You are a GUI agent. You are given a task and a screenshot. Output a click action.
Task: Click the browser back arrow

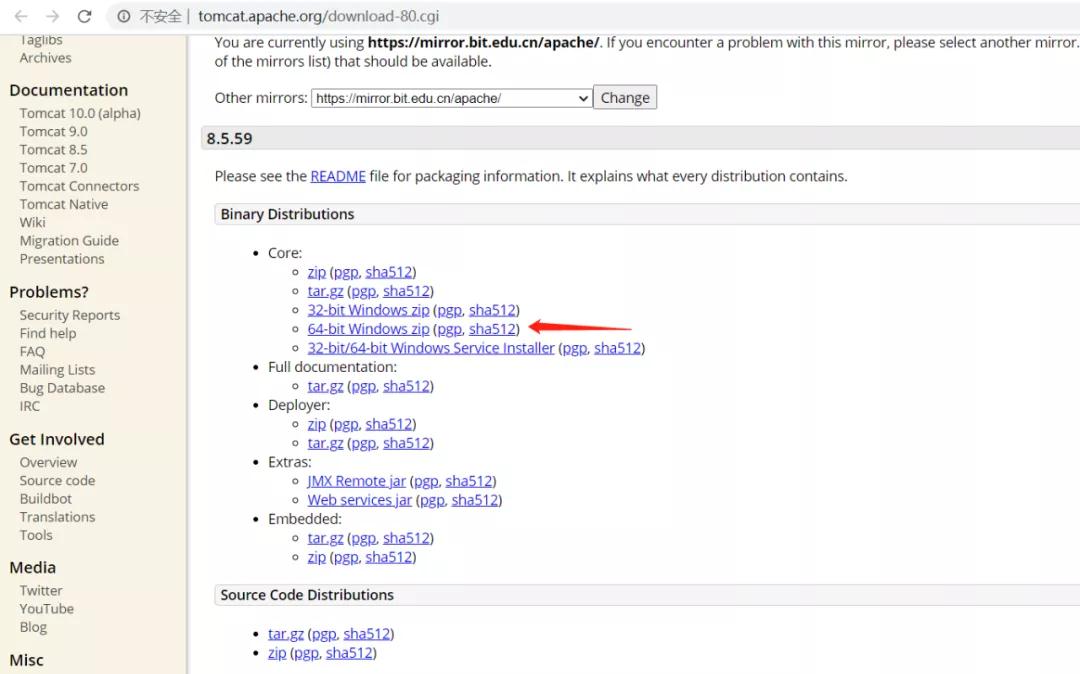point(21,16)
